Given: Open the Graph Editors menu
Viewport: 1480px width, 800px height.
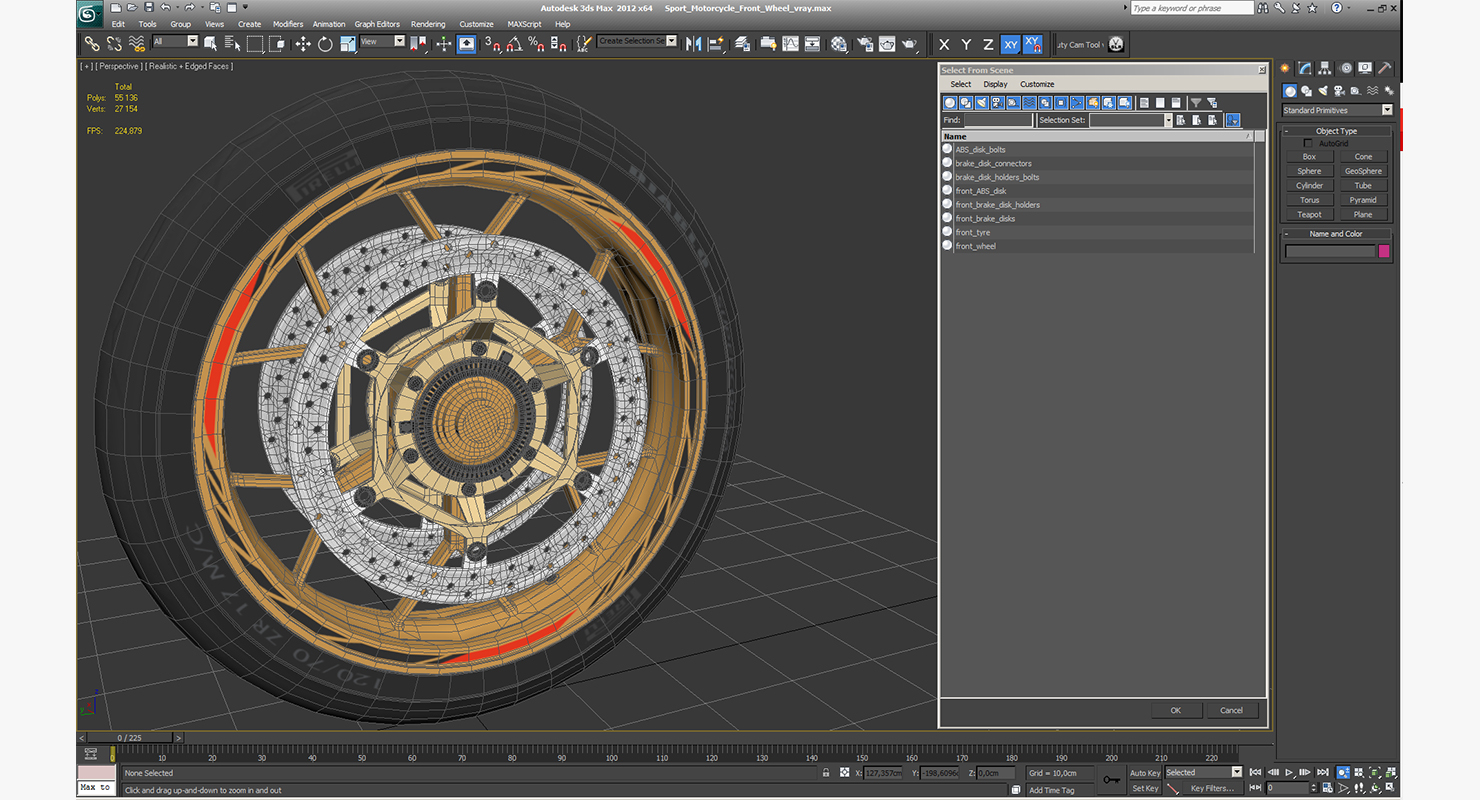Looking at the screenshot, I should [377, 24].
